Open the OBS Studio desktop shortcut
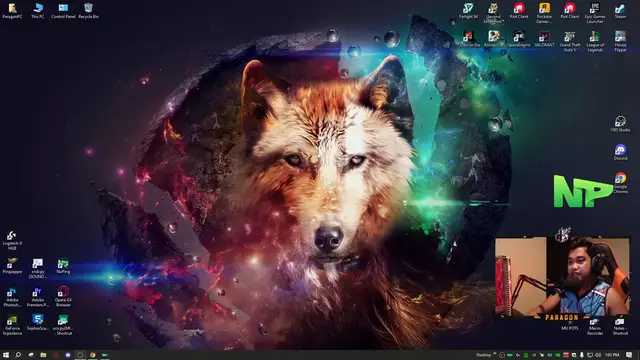 tap(620, 124)
